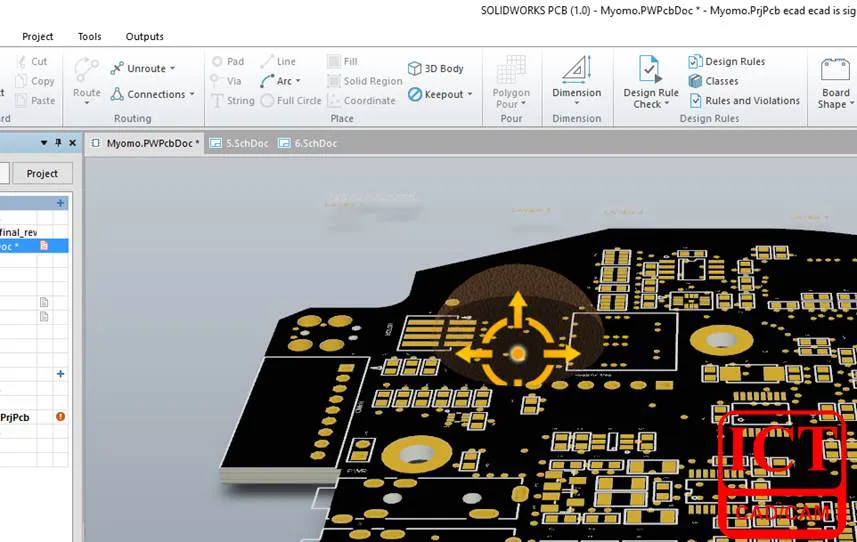Expand the Board Shape dropdown arrow
Image resolution: width=857 pixels, height=542 pixels.
(852, 103)
